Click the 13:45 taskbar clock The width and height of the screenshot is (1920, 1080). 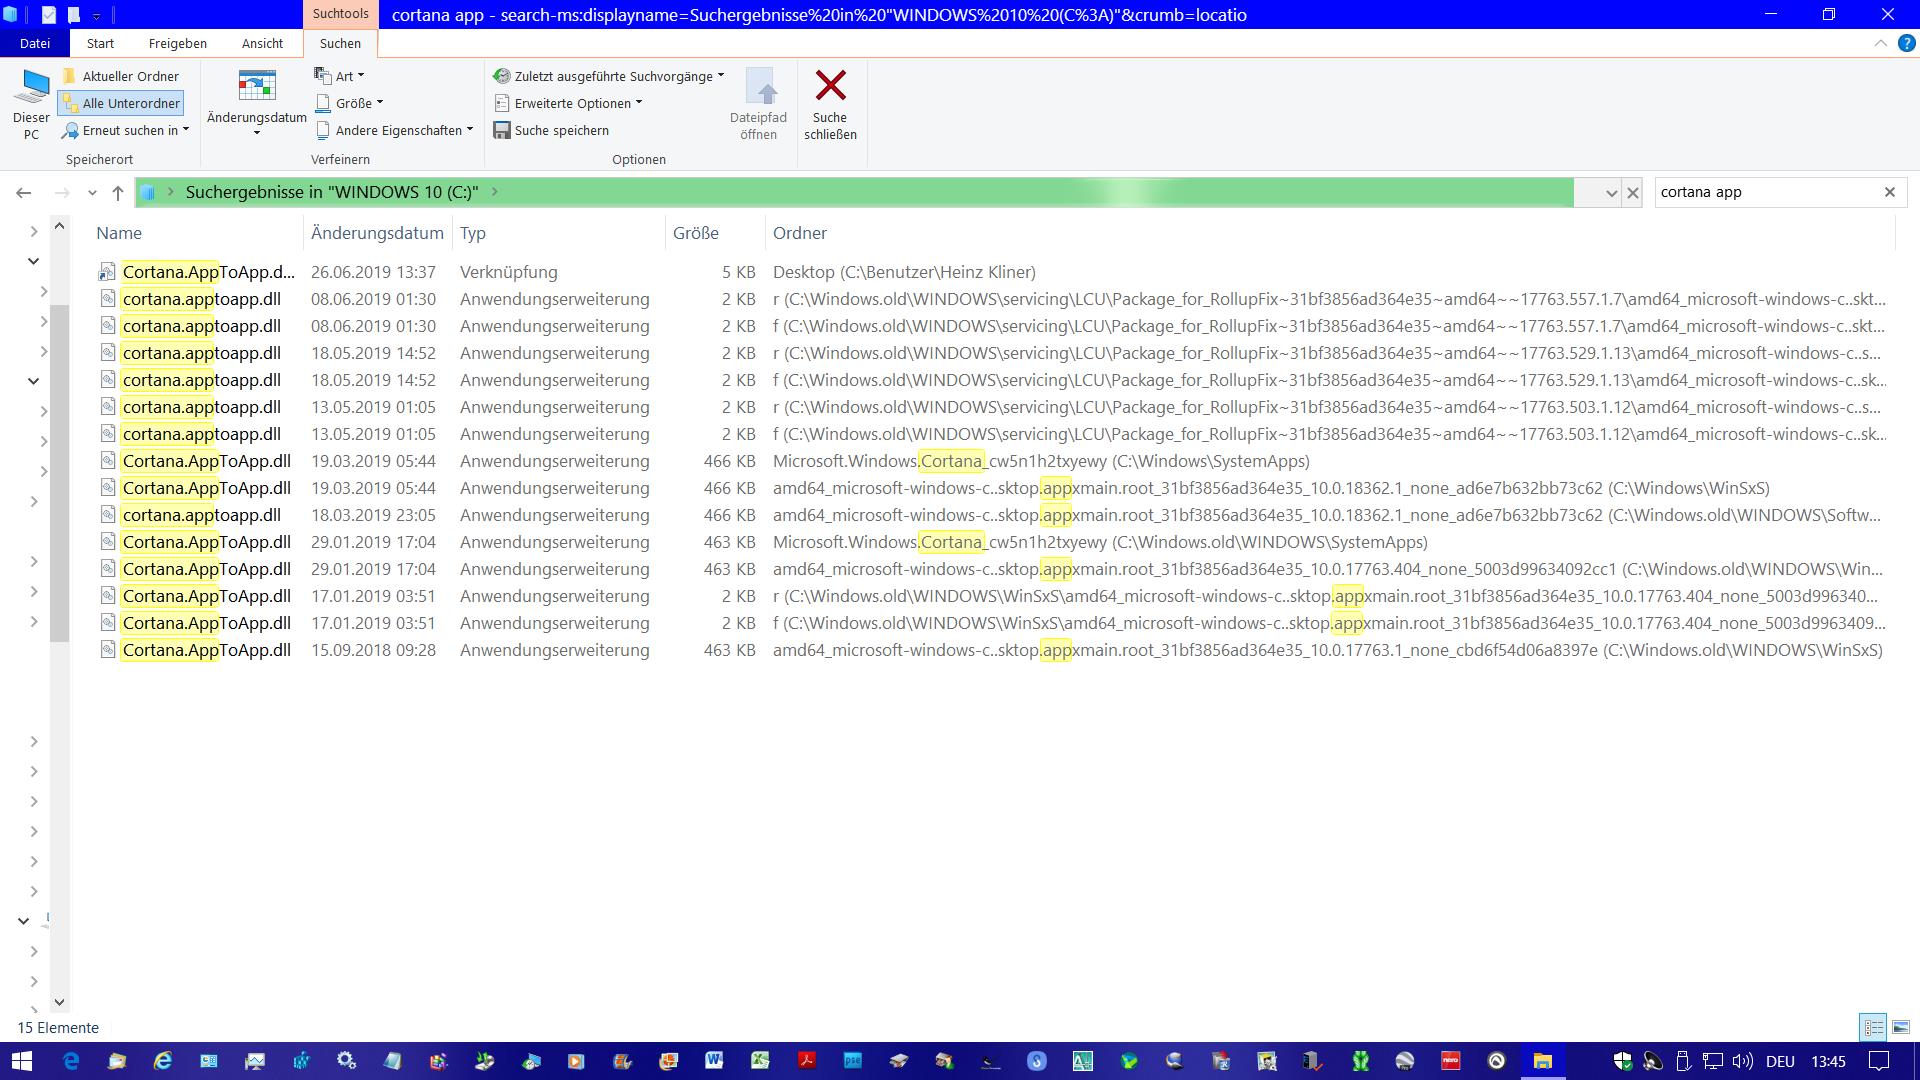(x=1828, y=1061)
